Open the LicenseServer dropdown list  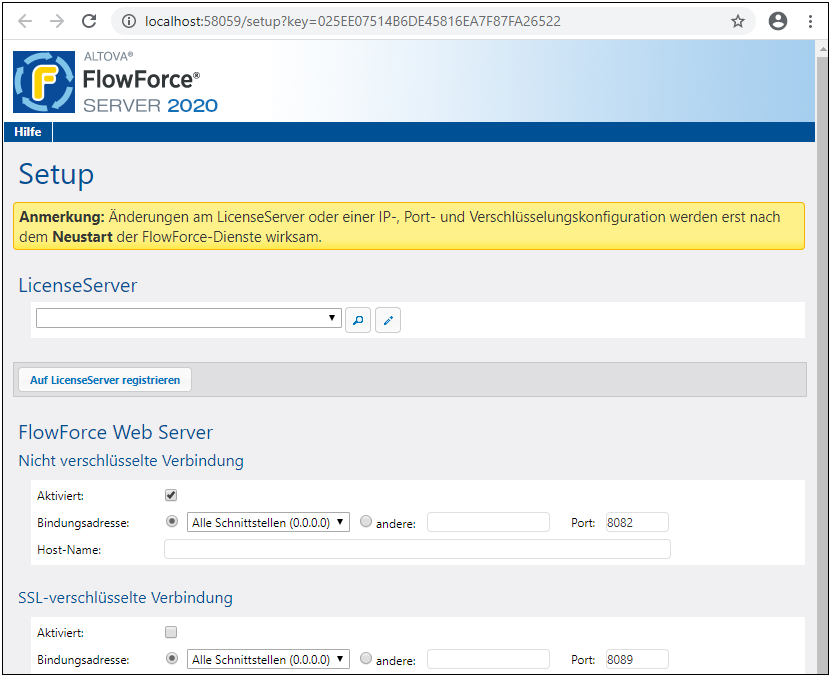tap(189, 318)
